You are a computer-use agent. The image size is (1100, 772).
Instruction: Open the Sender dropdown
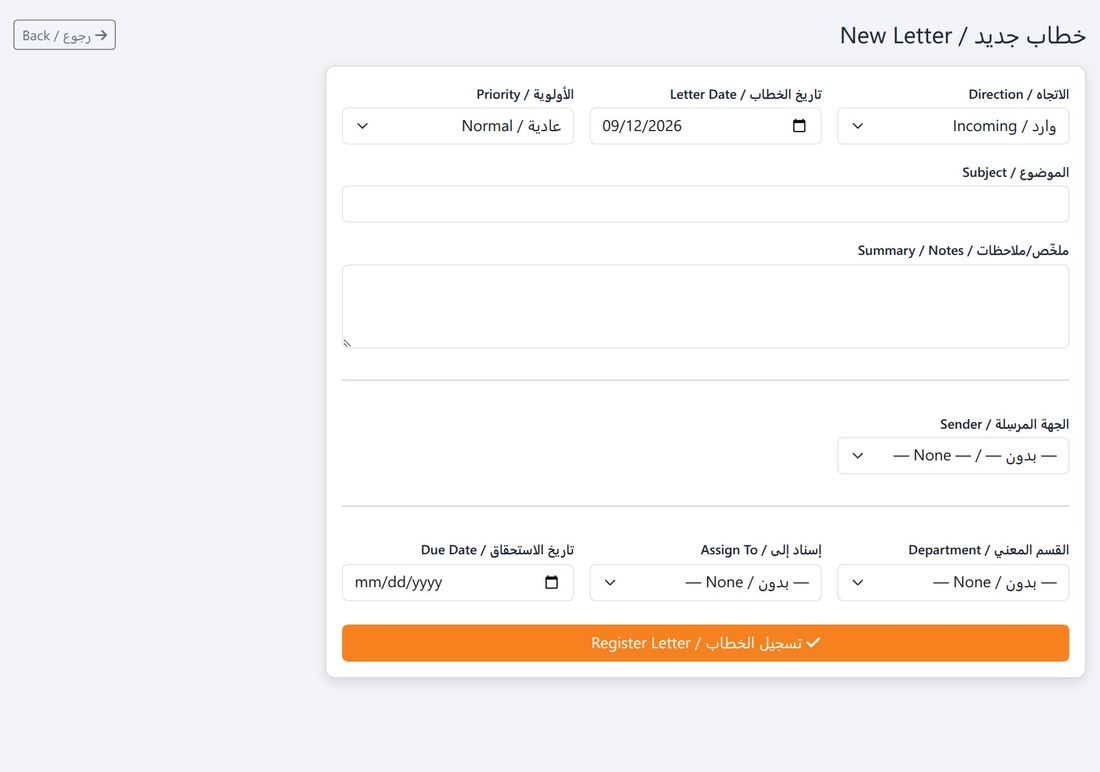(953, 455)
